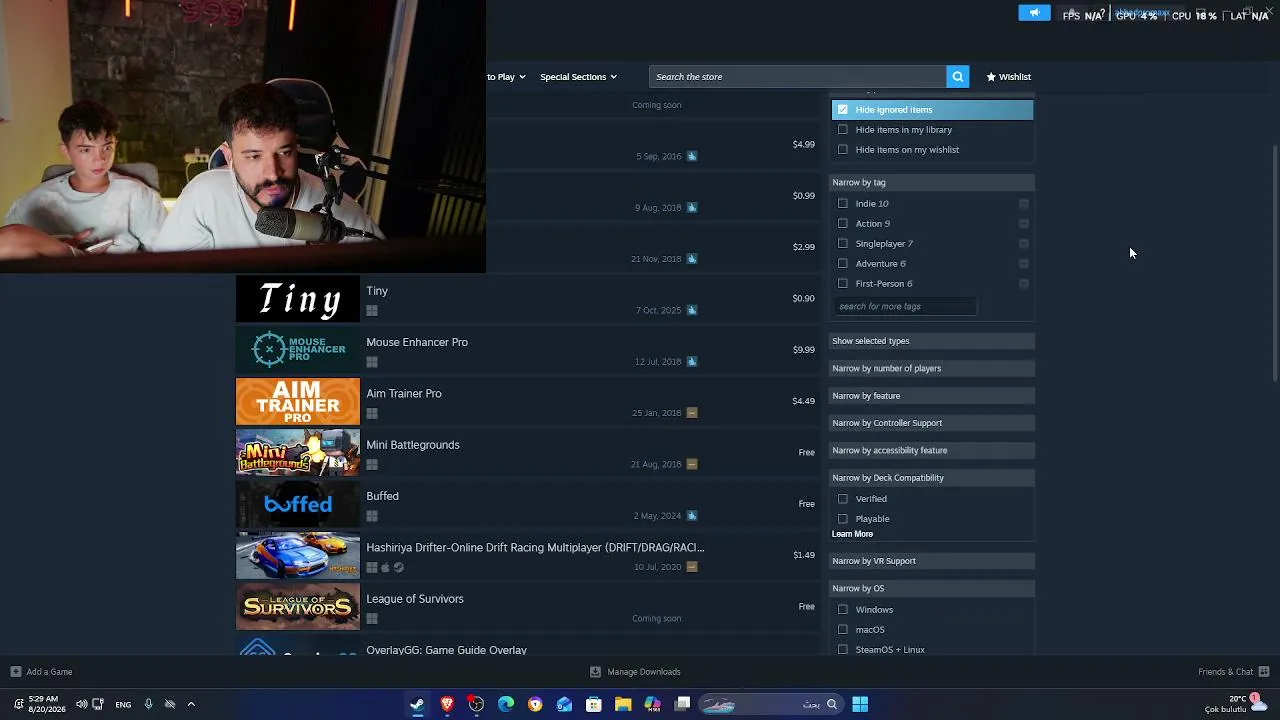Click the 'search for more tags' field

904,307
